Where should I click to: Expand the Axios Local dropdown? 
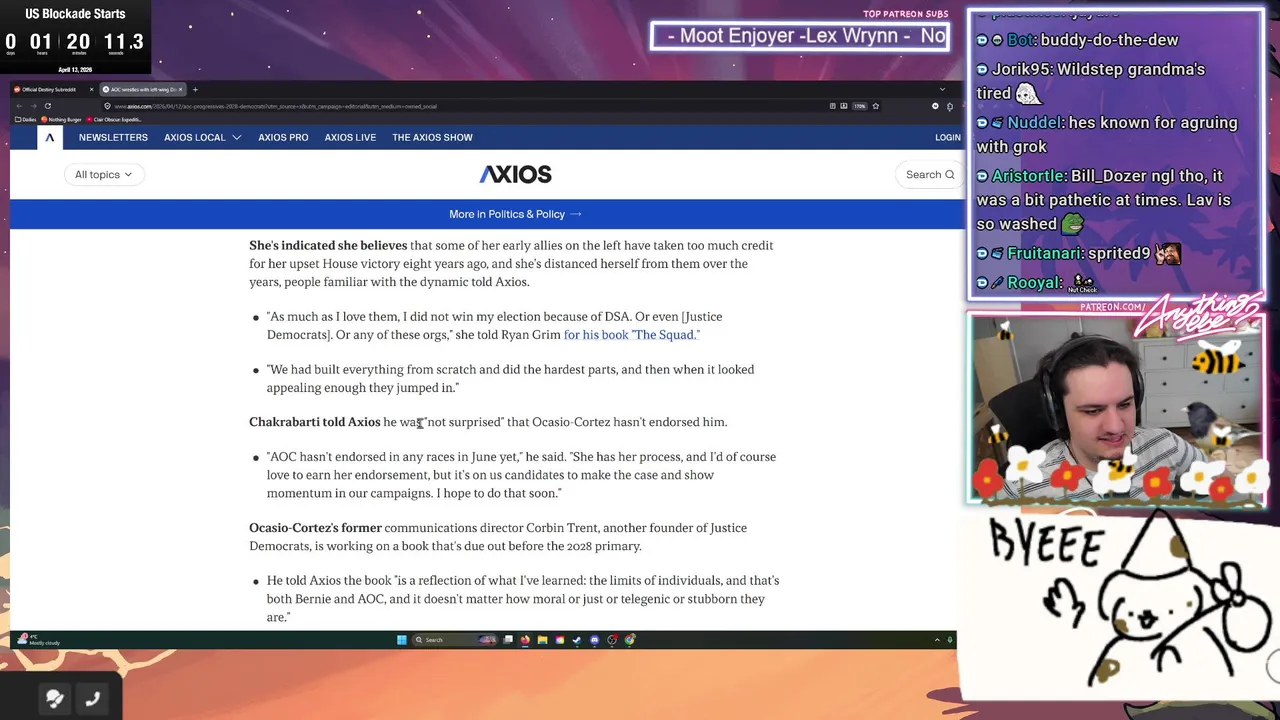click(x=202, y=137)
